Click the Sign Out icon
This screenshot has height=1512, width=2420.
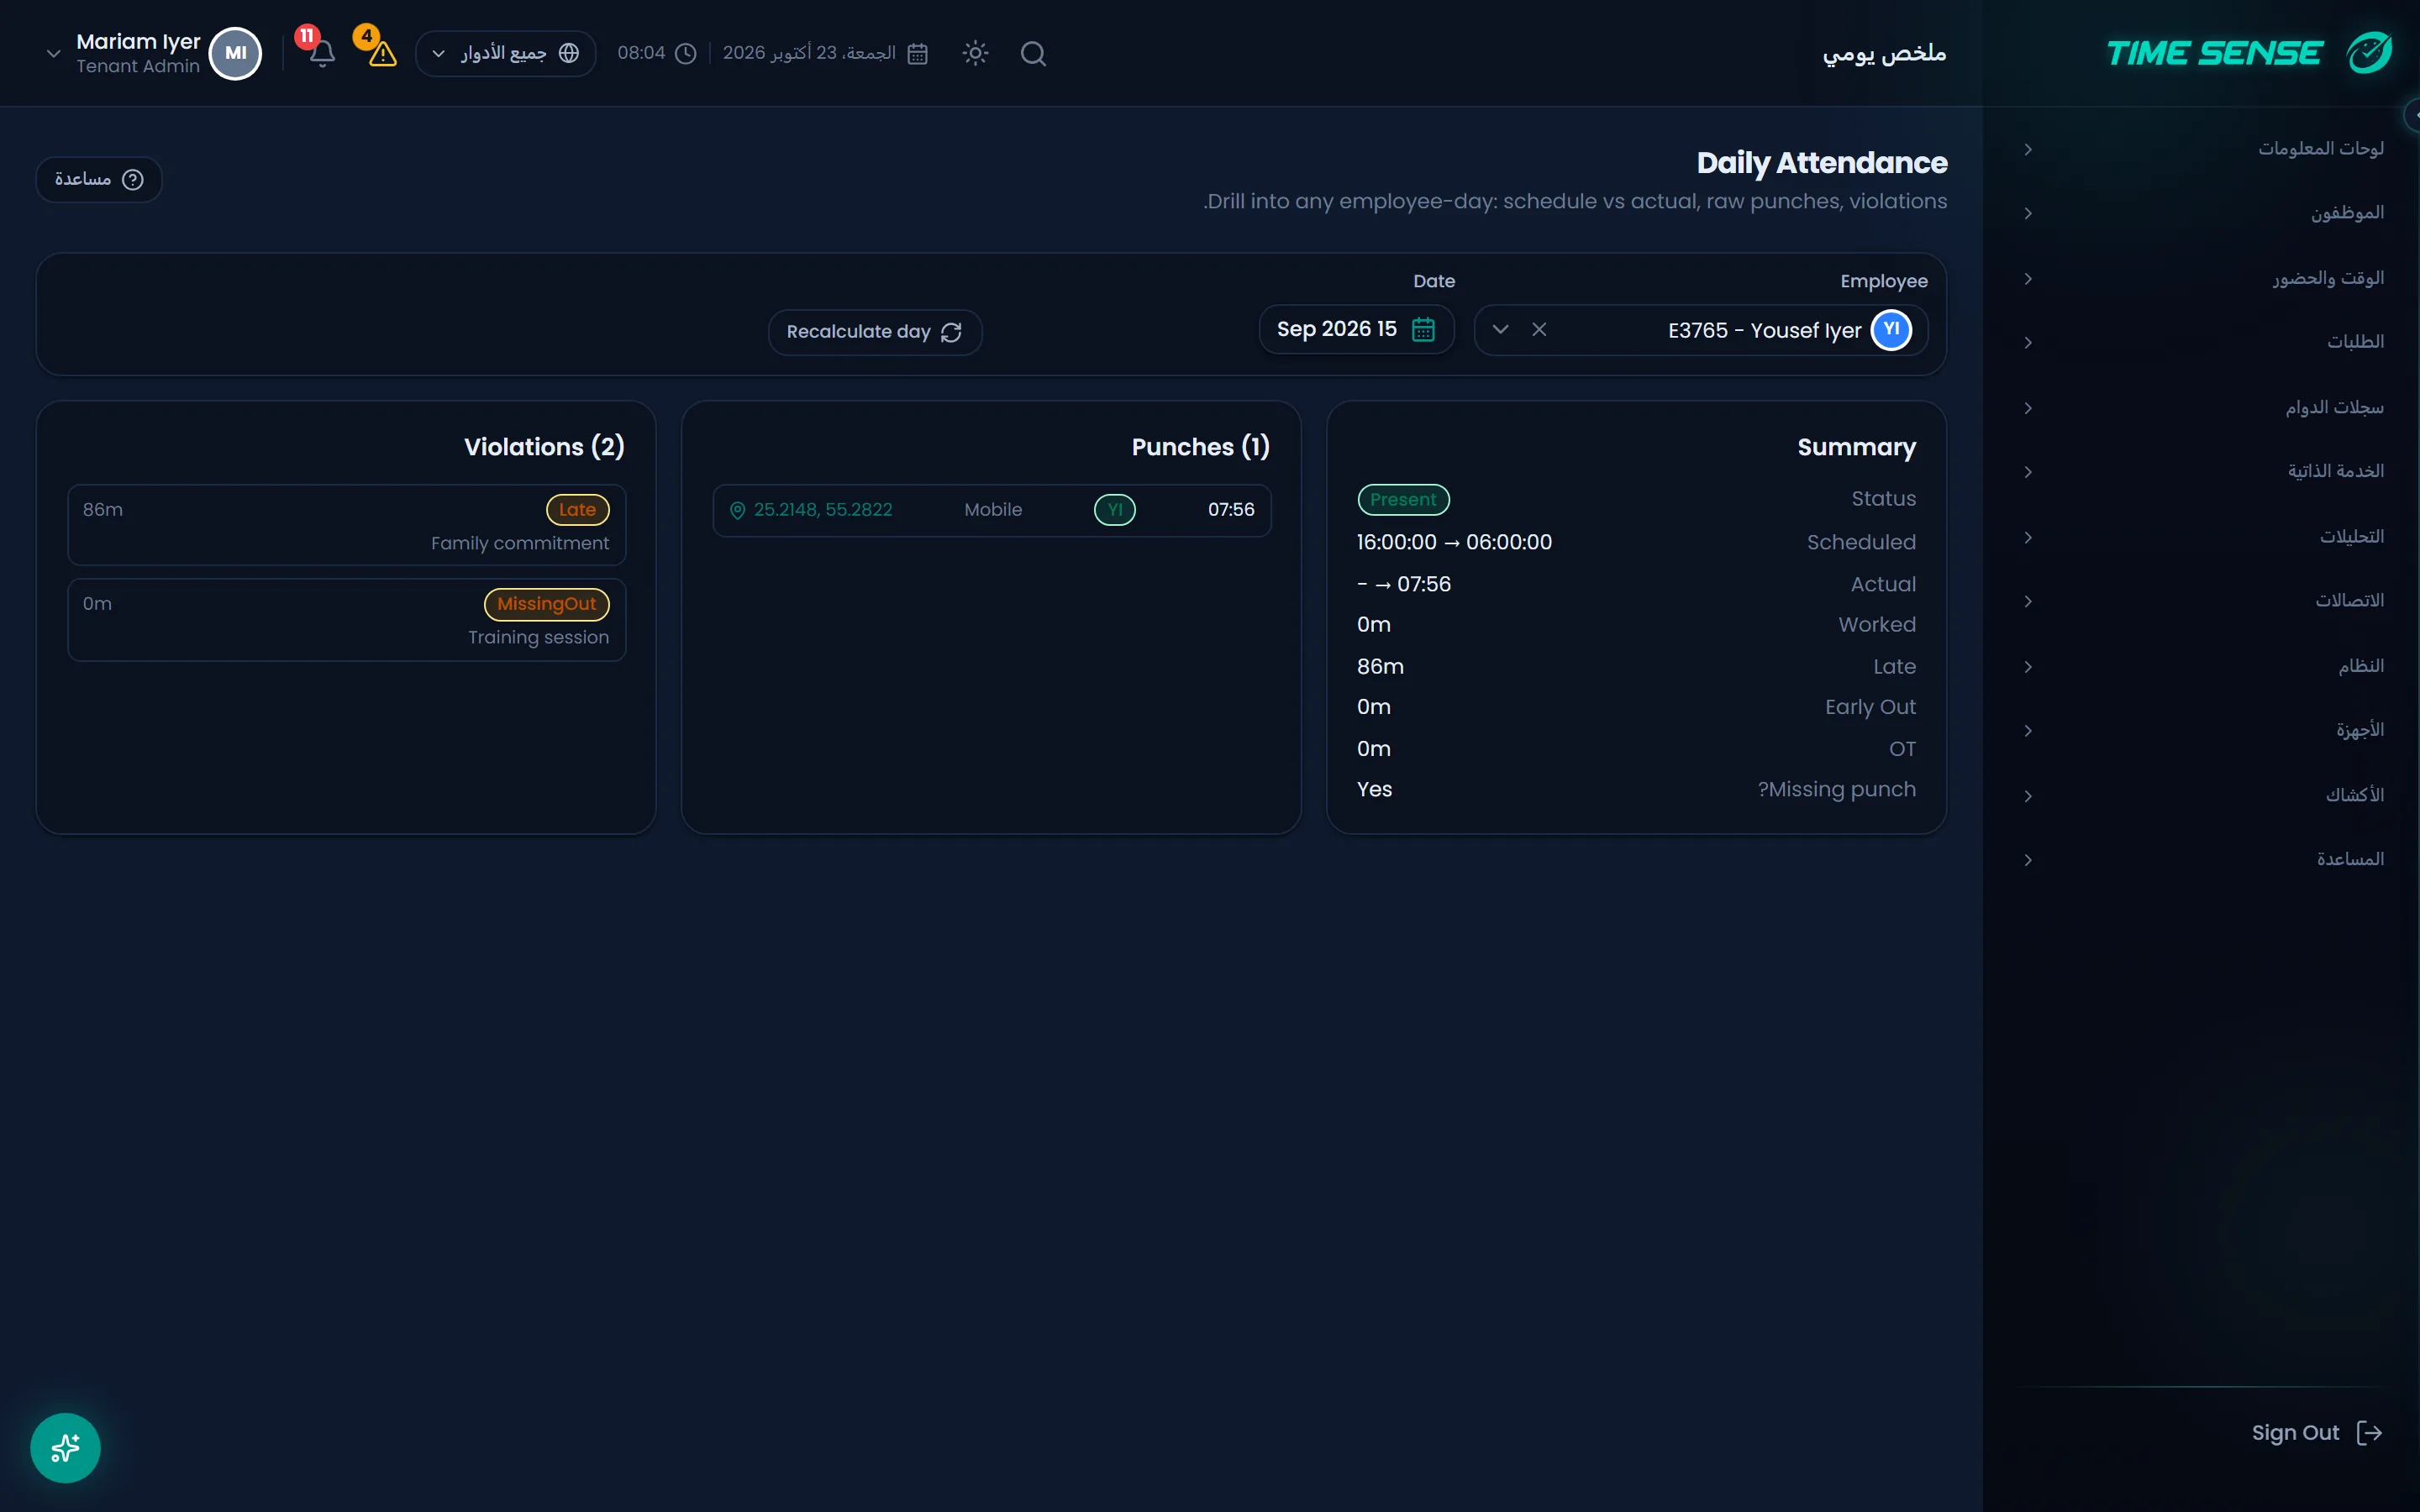point(2369,1432)
